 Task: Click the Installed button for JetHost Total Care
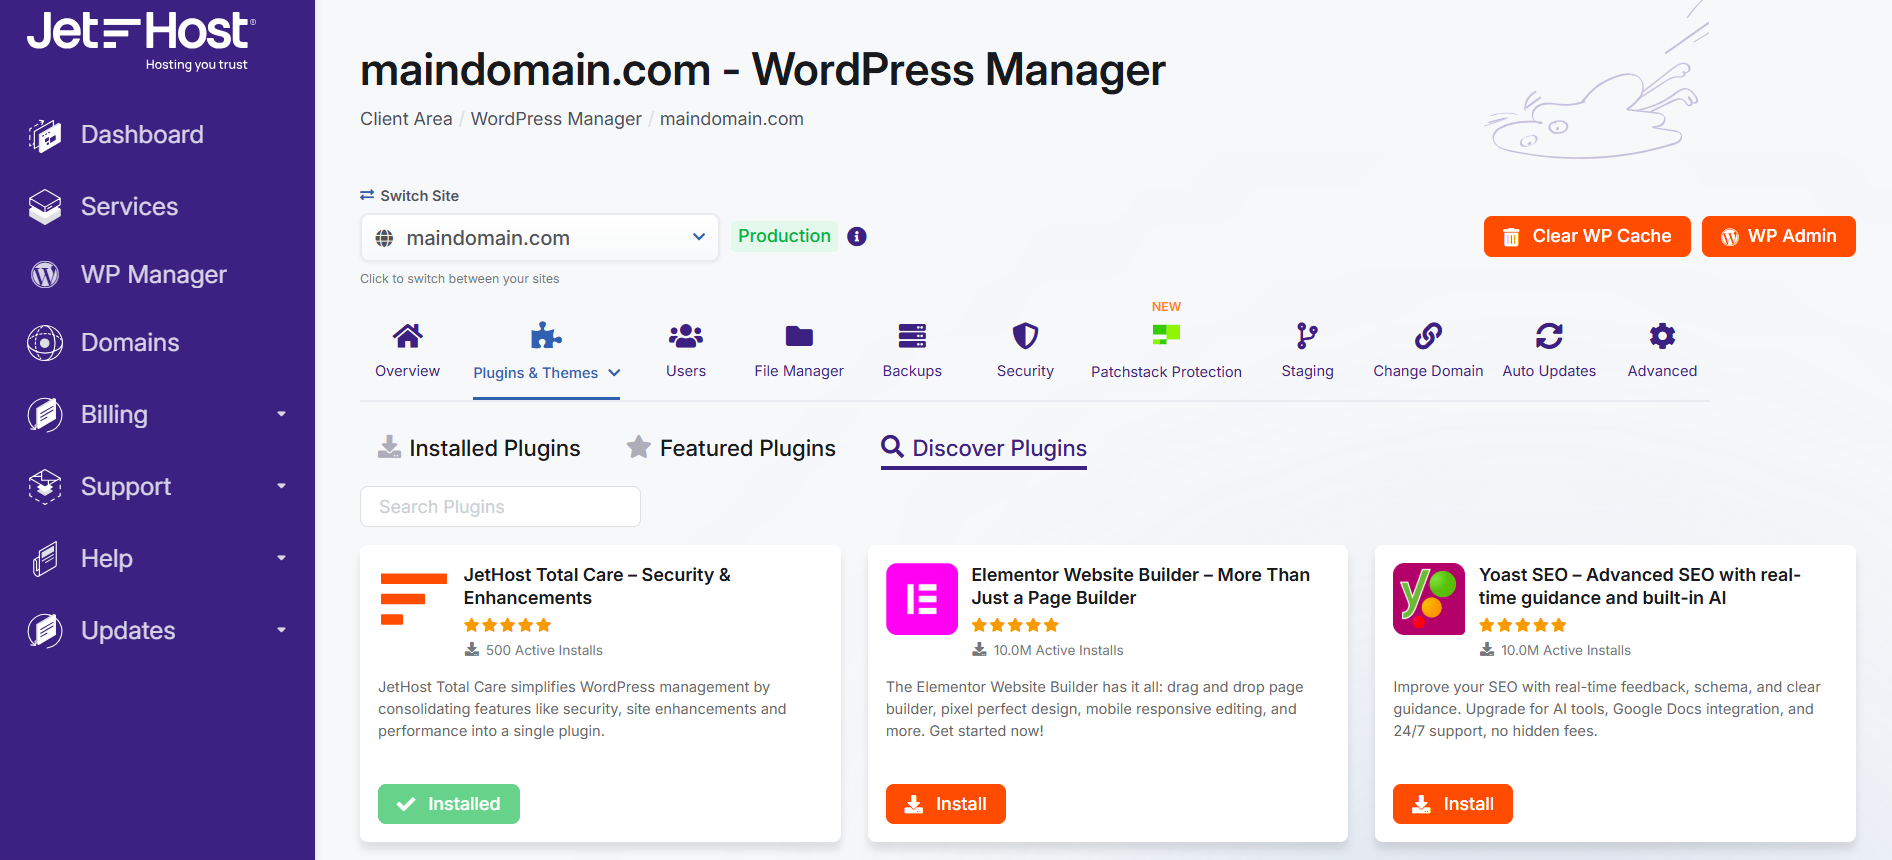pos(449,804)
